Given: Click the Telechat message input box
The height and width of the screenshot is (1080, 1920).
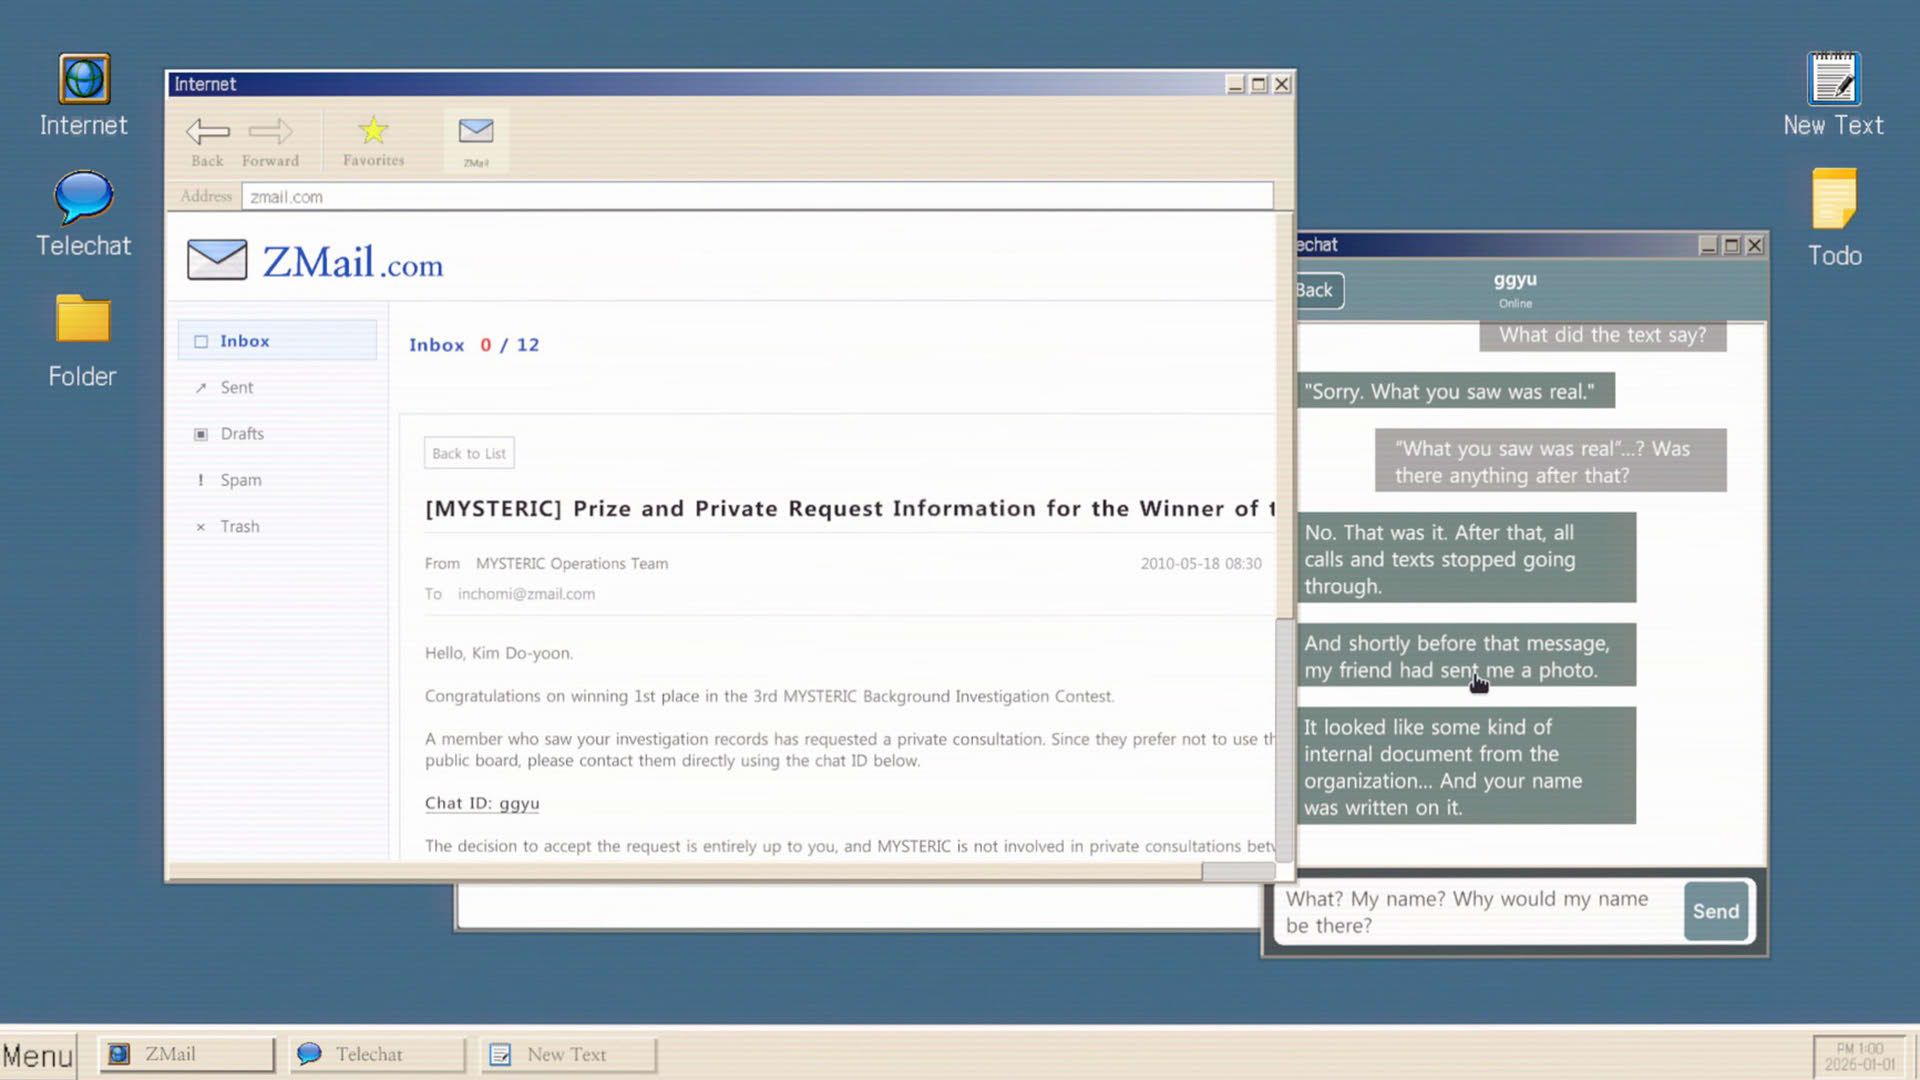Looking at the screenshot, I should [1478, 911].
